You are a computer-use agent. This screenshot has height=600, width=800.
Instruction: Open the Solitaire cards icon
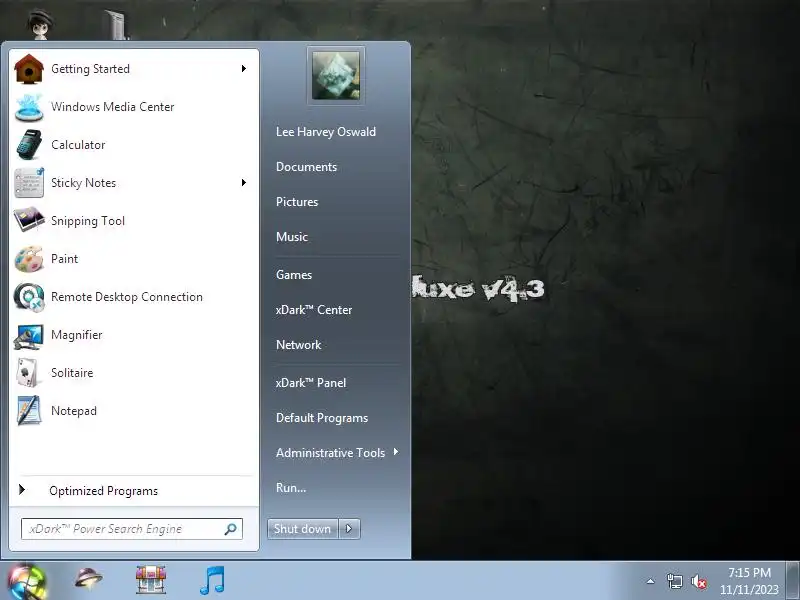tap(29, 373)
